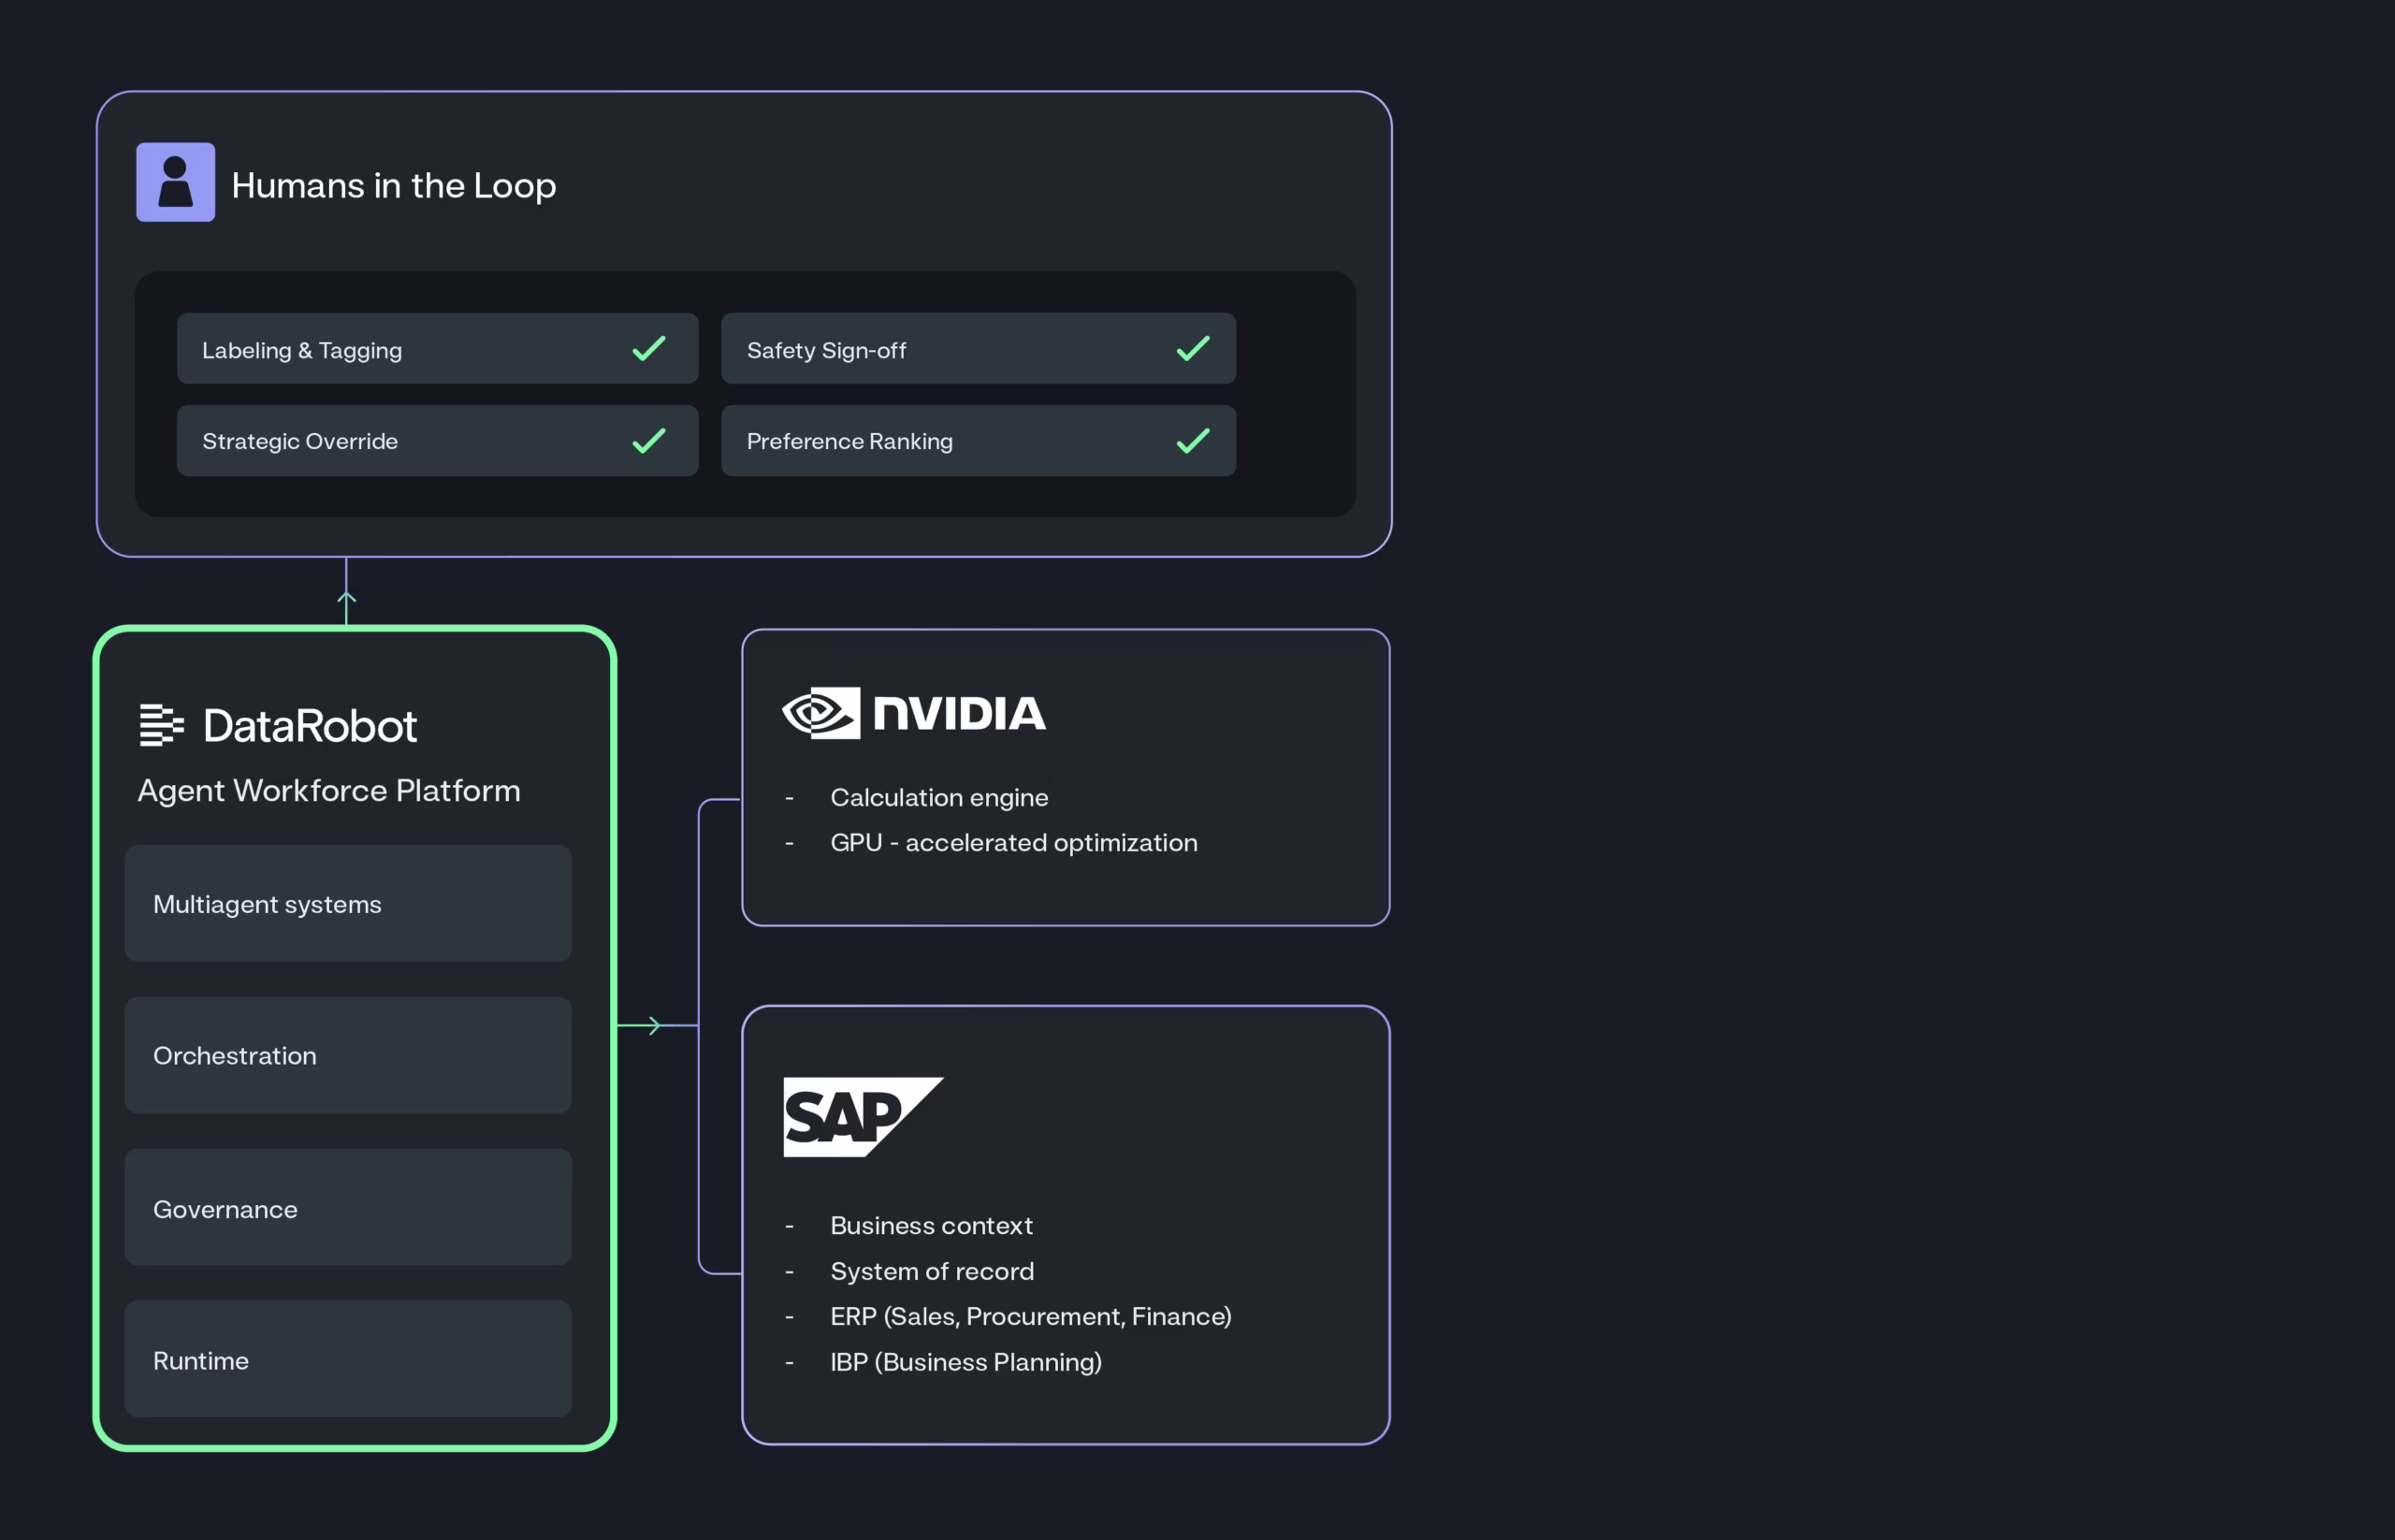Click the NVIDIA eye logo icon
Viewport: 2395px width, 1540px height.
click(821, 713)
